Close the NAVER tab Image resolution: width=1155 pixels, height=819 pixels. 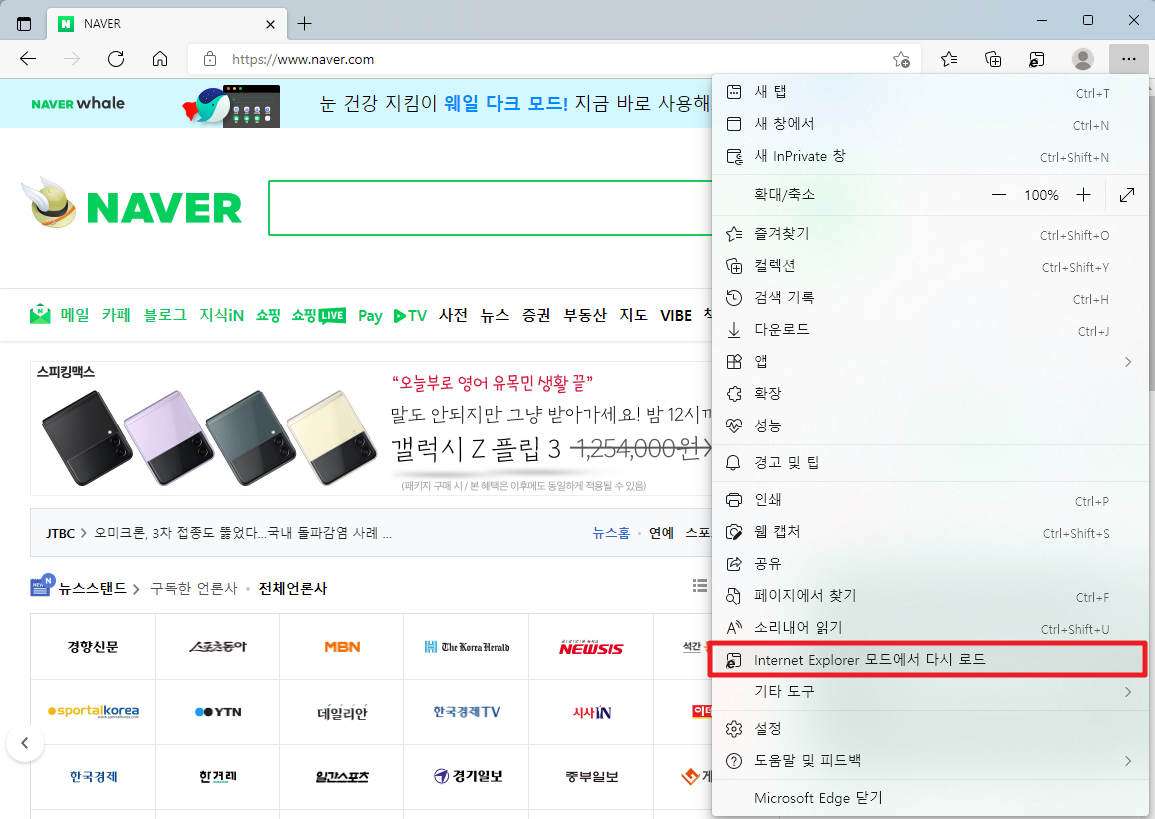point(270,24)
